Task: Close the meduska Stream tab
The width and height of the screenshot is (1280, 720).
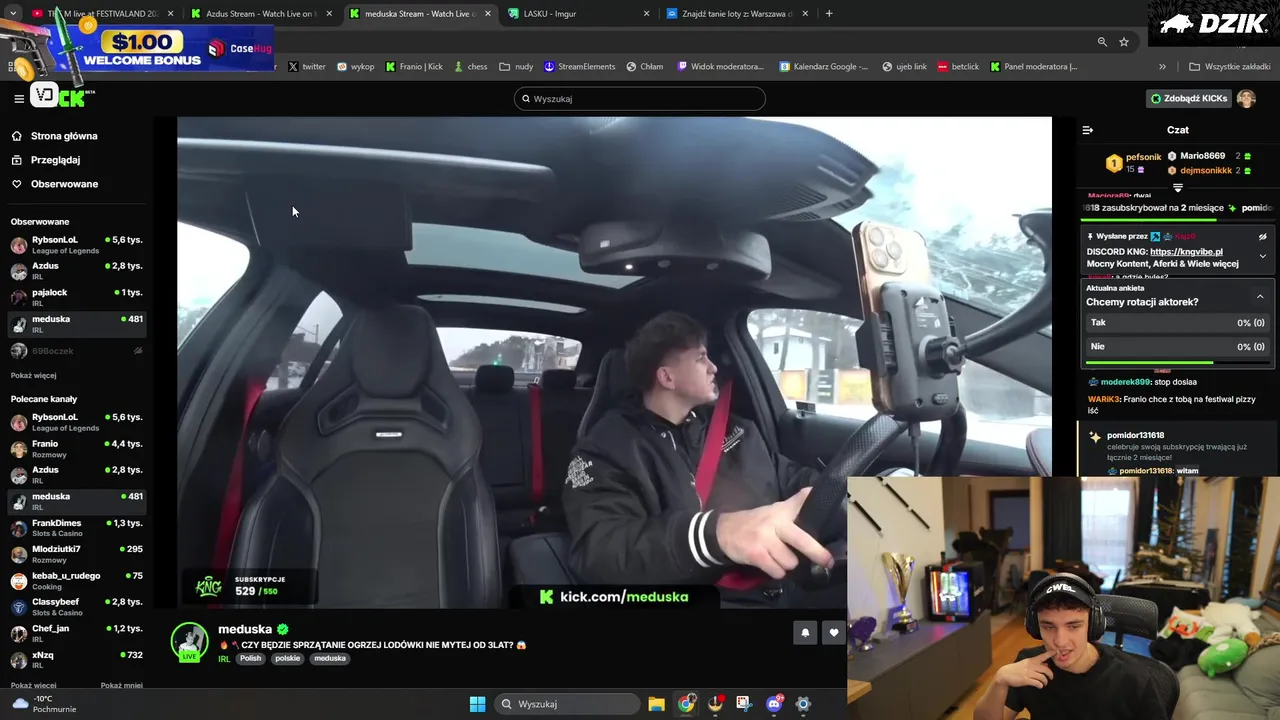Action: 488,14
